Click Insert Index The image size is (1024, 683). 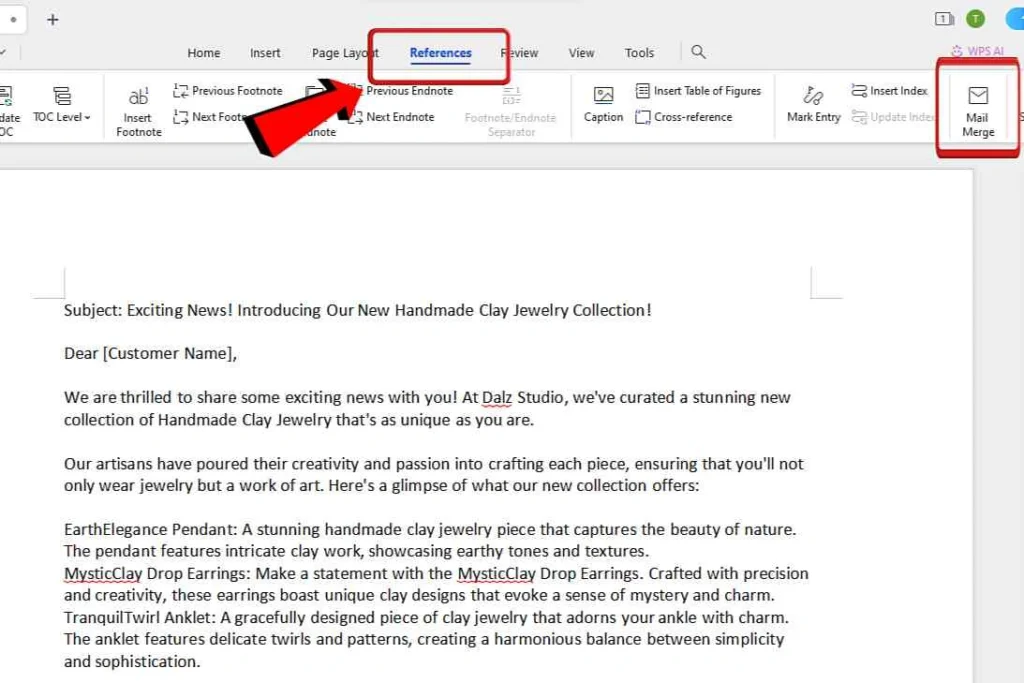[889, 91]
